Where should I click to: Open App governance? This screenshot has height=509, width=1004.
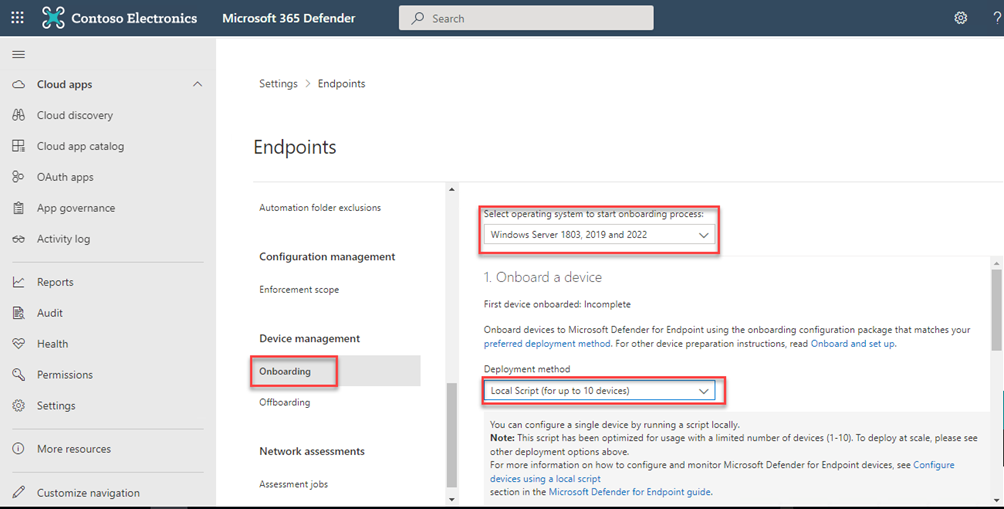pyautogui.click(x=76, y=207)
